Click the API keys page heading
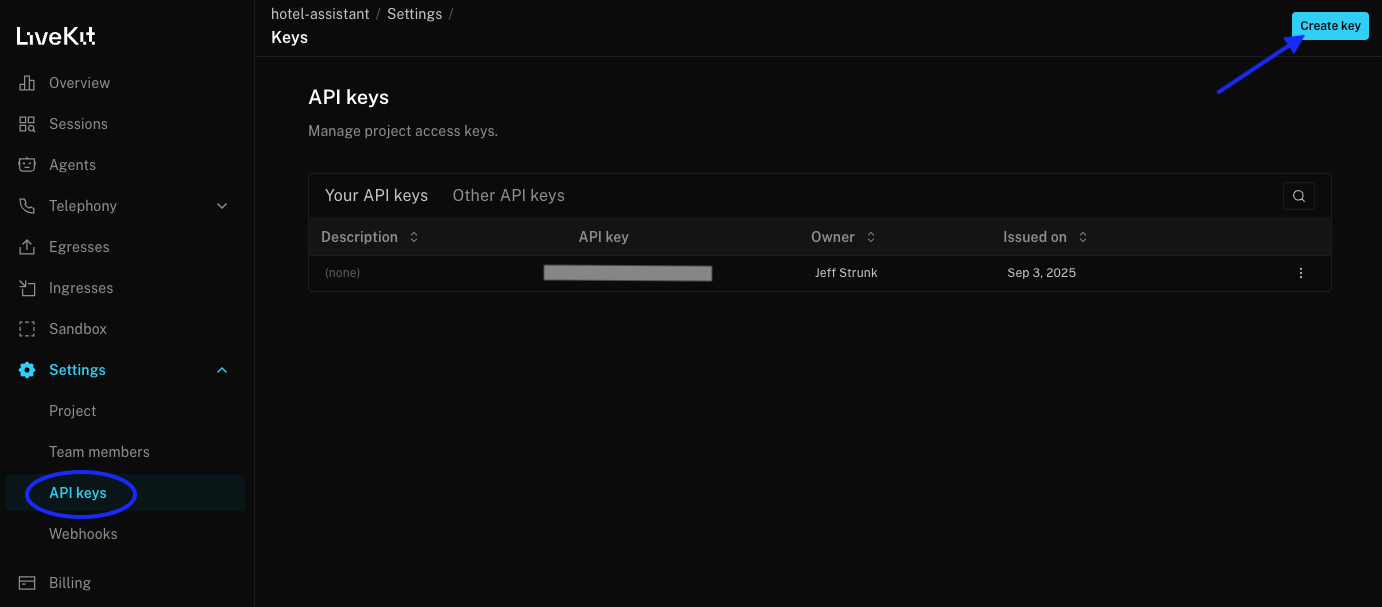 coord(349,98)
